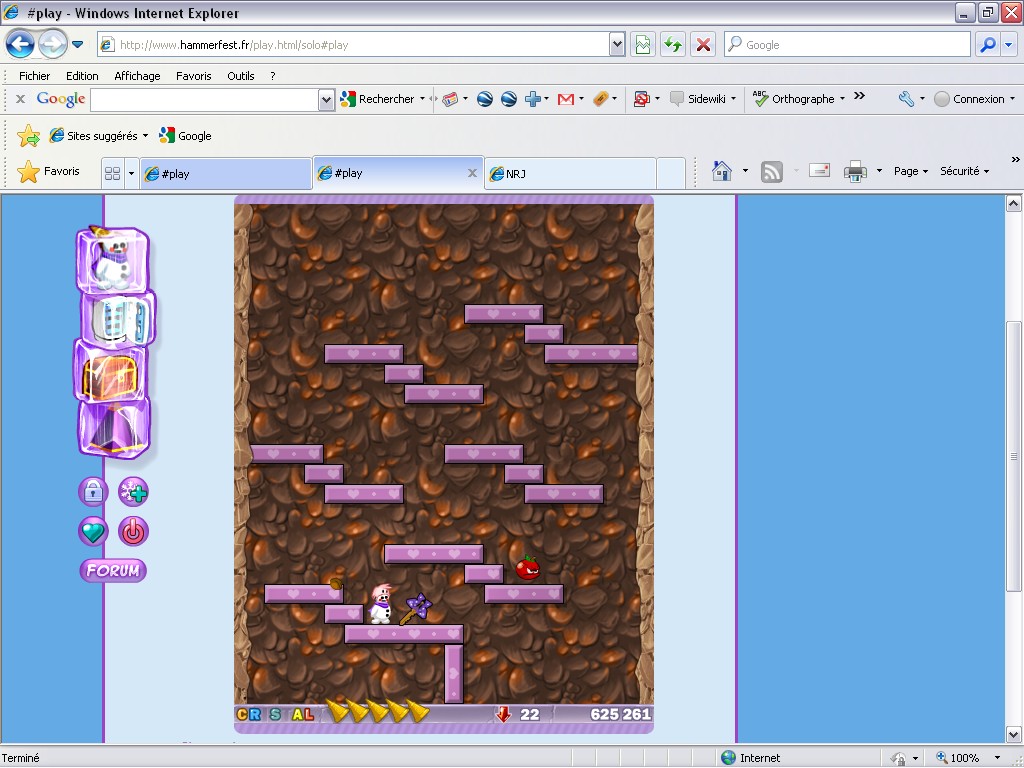Image resolution: width=1024 pixels, height=768 pixels.
Task: Click the compatibility view icon
Action: pyautogui.click(x=643, y=44)
